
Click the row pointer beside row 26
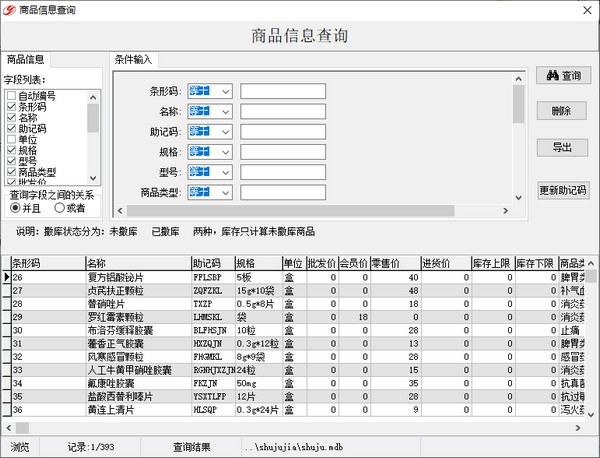tap(5, 277)
